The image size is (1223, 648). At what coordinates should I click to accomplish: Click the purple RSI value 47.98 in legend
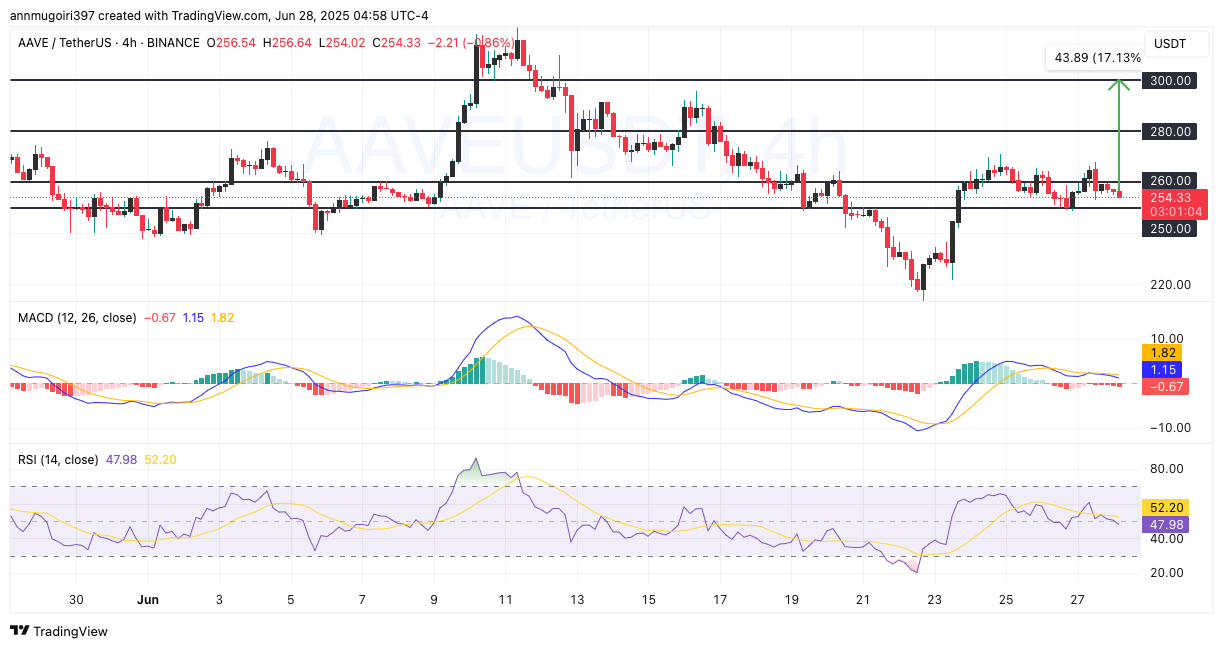pos(121,459)
